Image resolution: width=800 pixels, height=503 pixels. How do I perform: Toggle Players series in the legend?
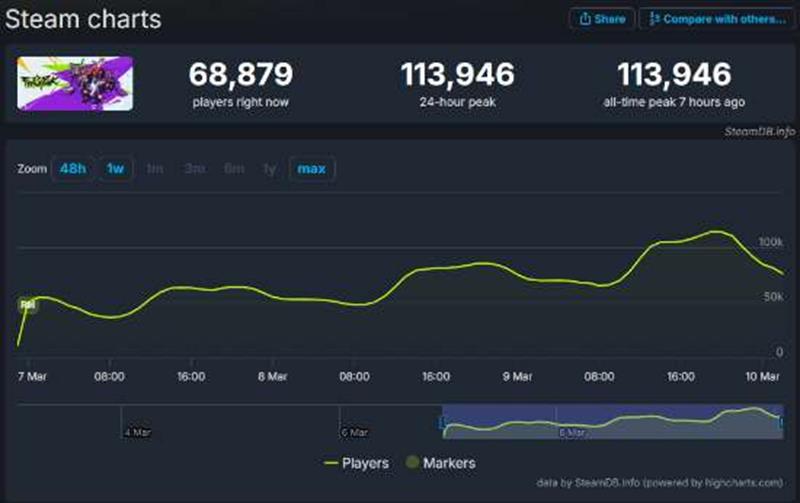(357, 463)
